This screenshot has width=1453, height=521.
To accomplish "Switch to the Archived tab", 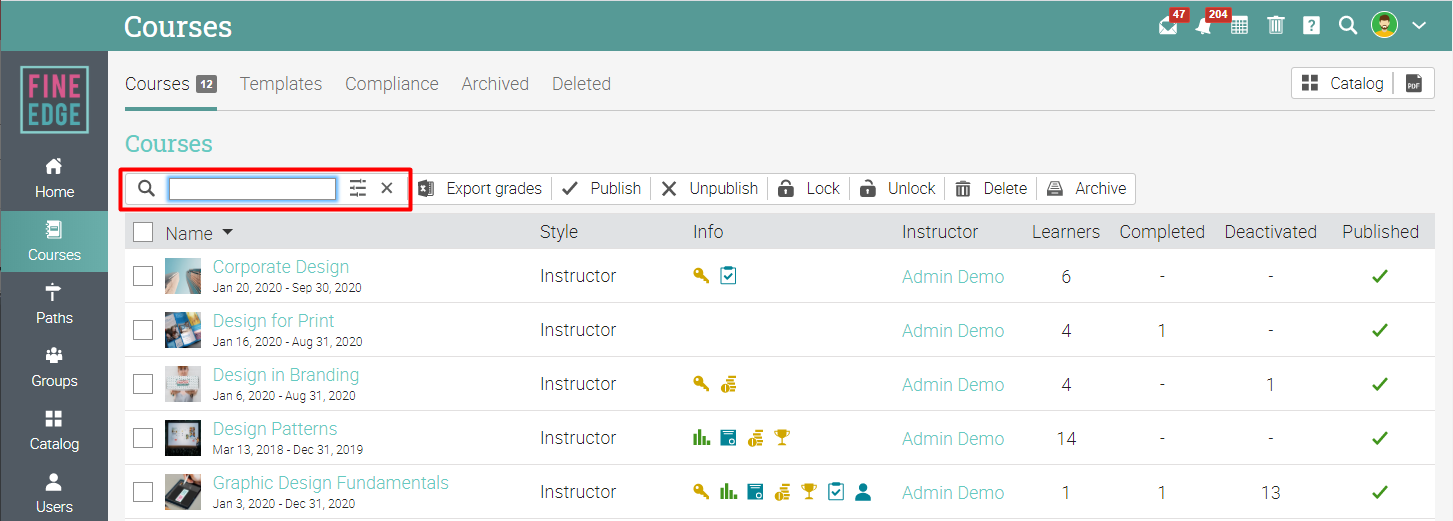I will pyautogui.click(x=495, y=84).
